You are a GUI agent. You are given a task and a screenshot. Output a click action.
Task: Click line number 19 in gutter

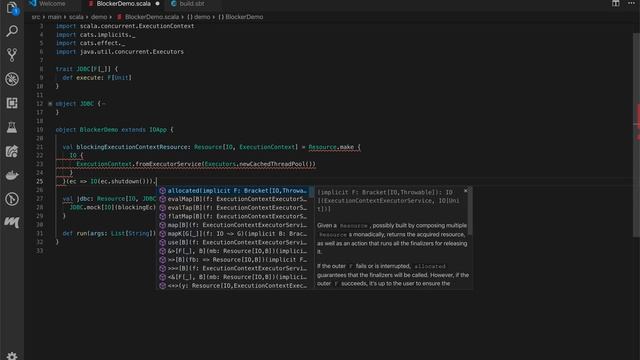point(40,130)
